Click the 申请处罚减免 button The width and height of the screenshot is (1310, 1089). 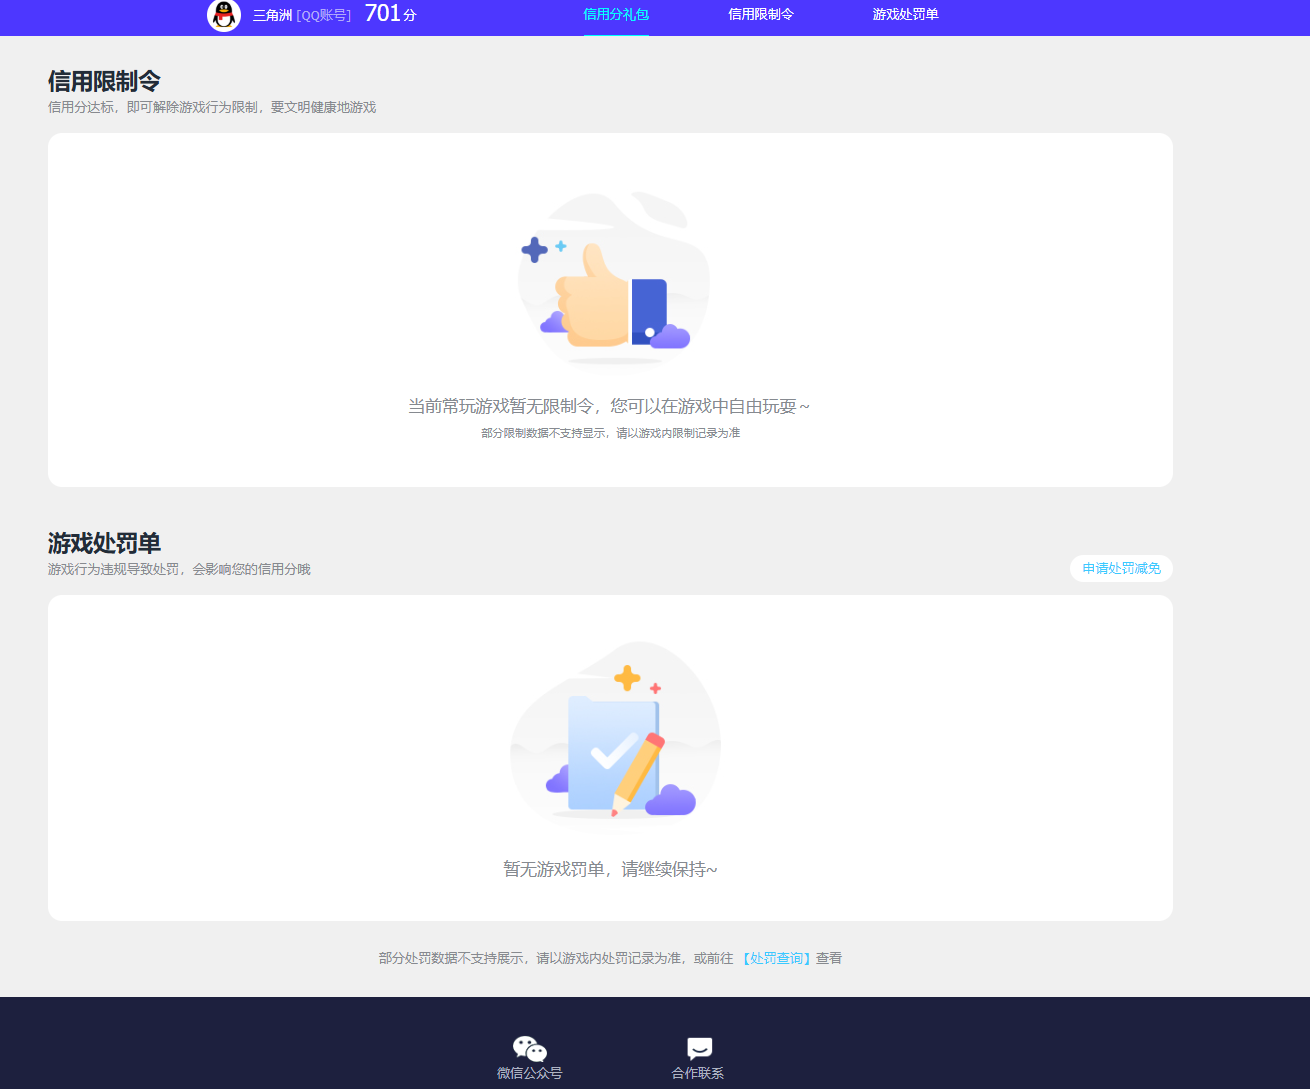1121,568
